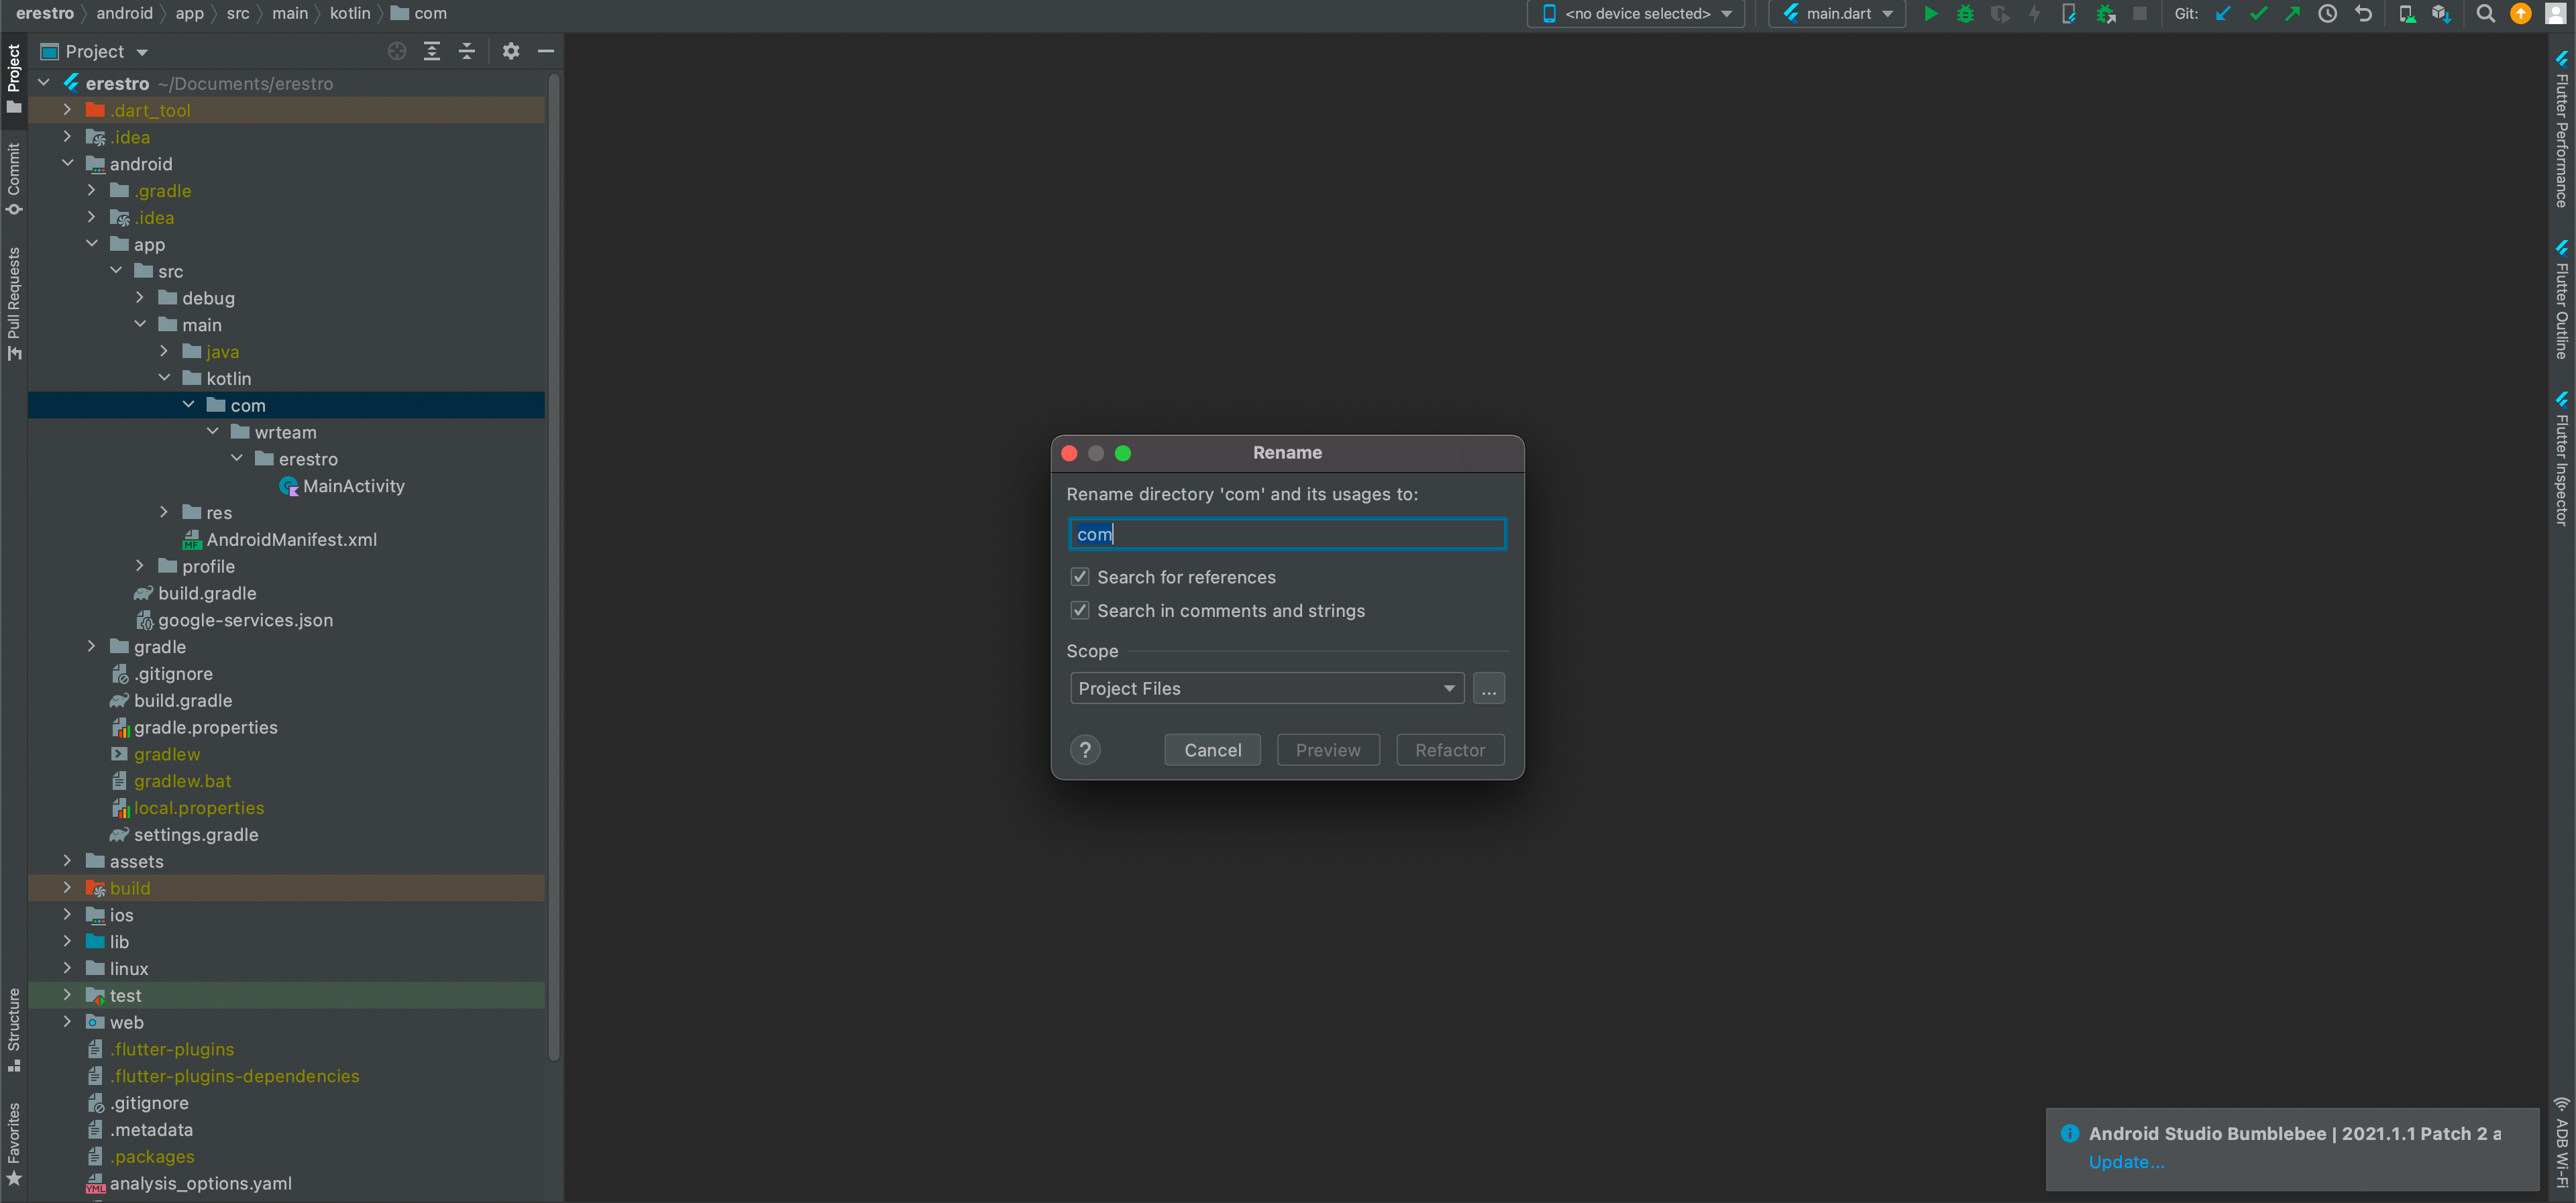Click the Cancel button in Rename dialog
This screenshot has height=1203, width=2576.
point(1212,748)
